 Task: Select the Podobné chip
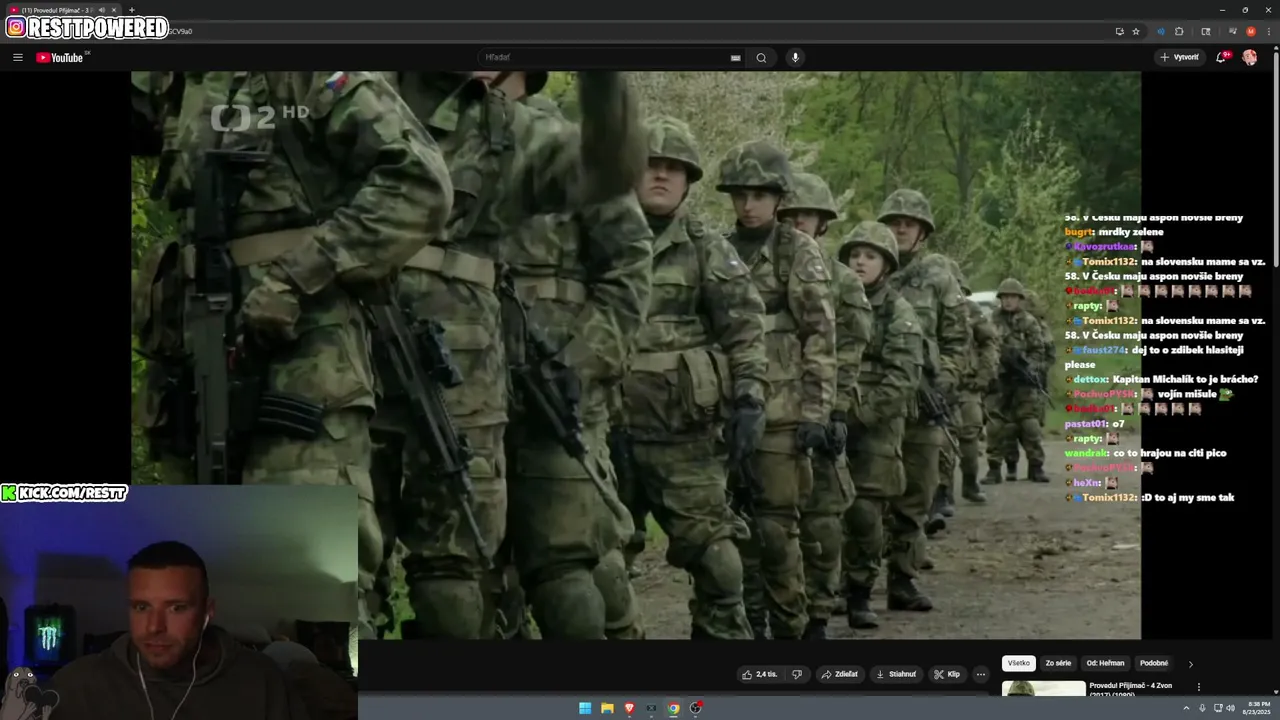click(x=1154, y=663)
